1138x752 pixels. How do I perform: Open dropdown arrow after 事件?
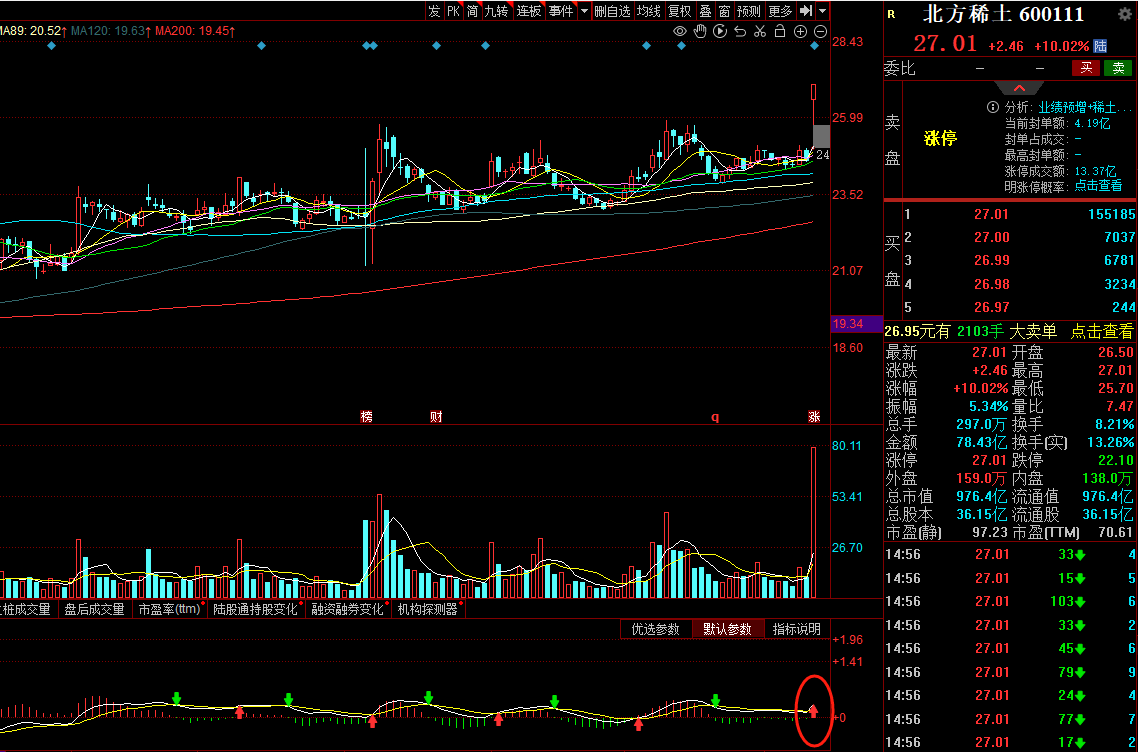point(584,11)
